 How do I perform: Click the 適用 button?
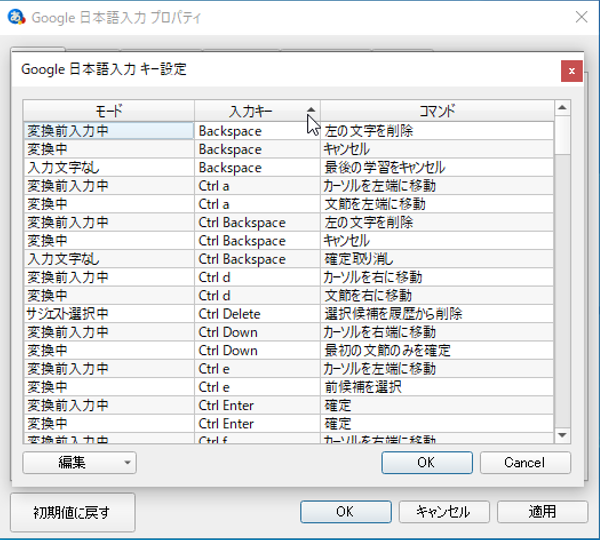pos(542,511)
